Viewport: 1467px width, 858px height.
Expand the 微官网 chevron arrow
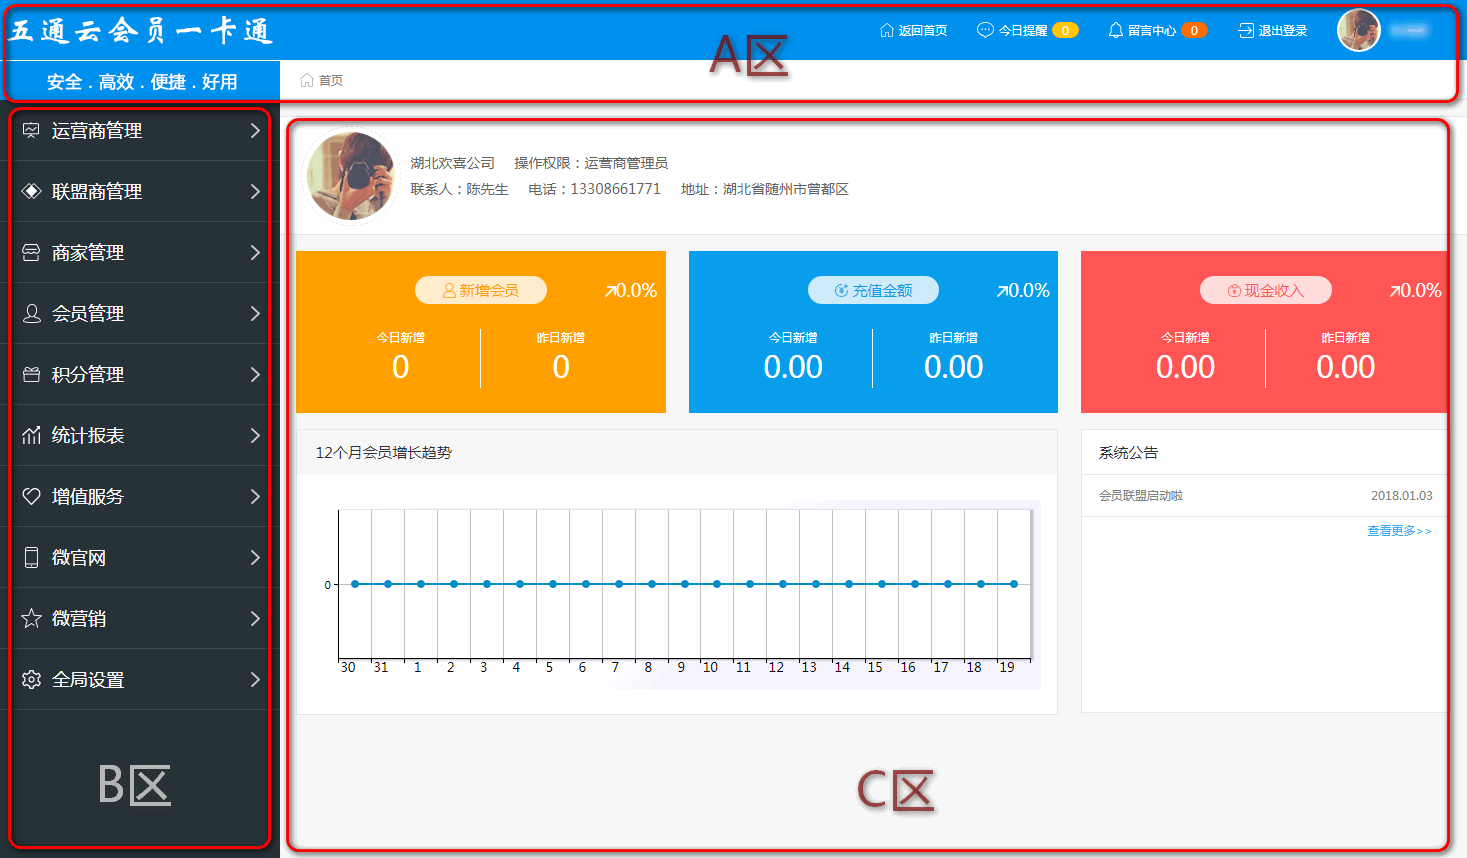click(x=255, y=558)
